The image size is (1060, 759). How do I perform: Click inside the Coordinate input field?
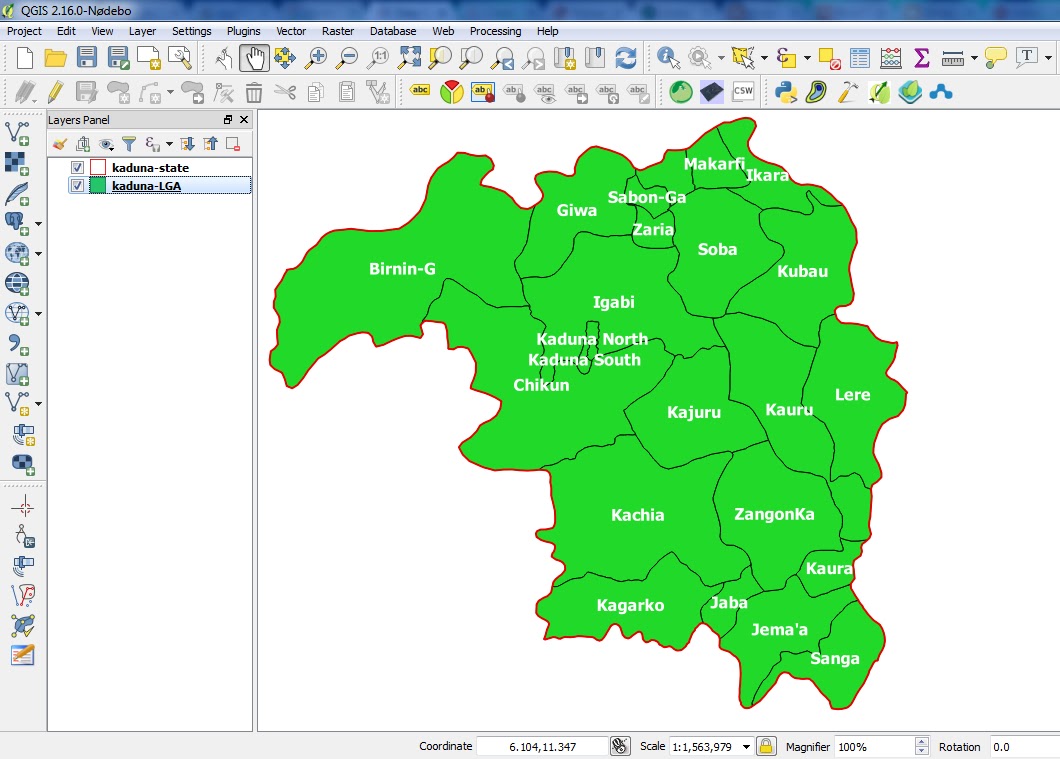tap(545, 746)
